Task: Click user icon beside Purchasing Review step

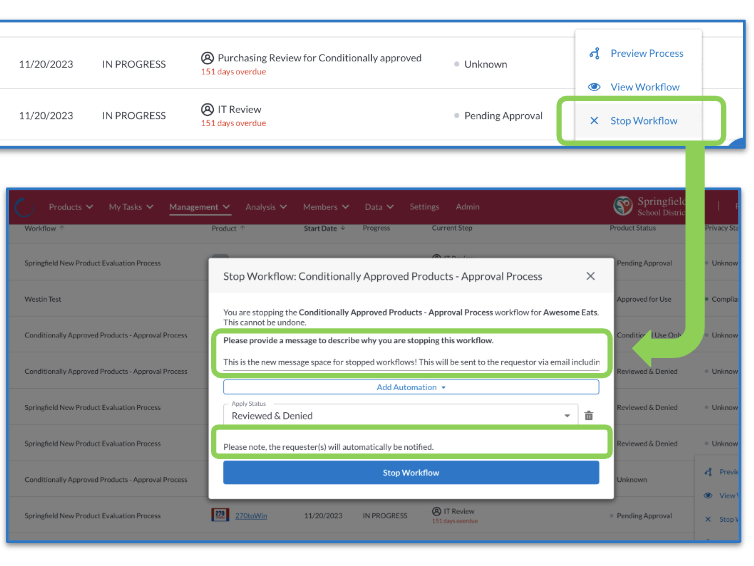Action: [207, 58]
